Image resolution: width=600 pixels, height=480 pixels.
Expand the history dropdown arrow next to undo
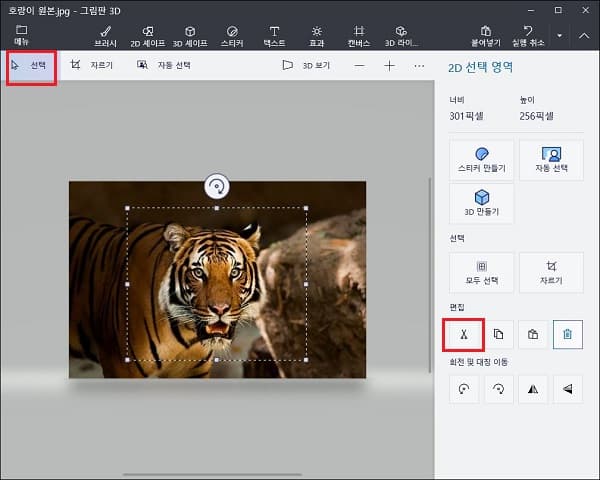[559, 36]
